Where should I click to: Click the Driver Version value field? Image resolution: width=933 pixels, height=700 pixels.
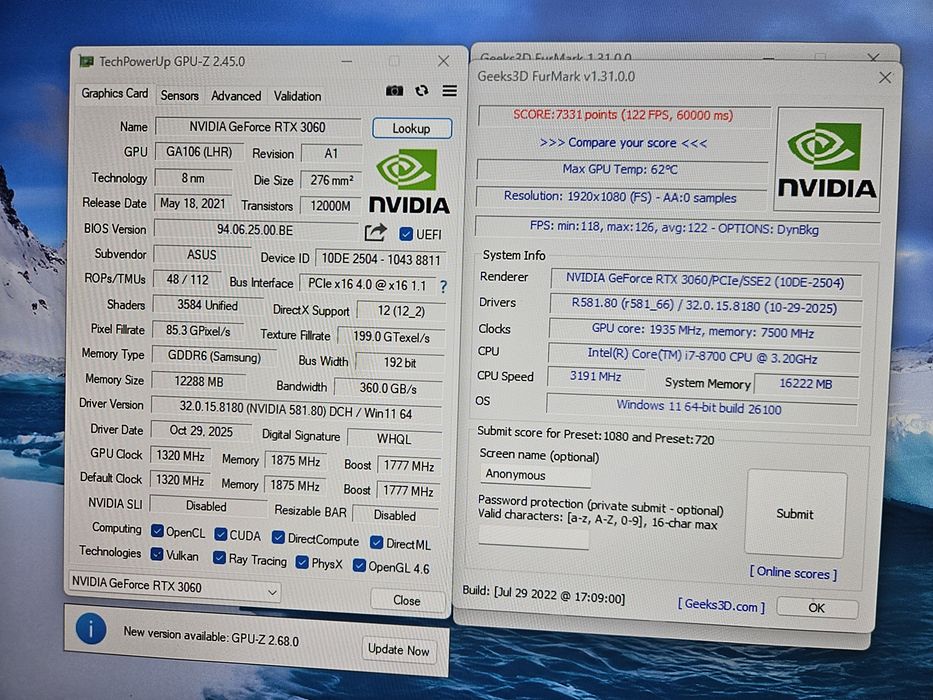tap(296, 410)
